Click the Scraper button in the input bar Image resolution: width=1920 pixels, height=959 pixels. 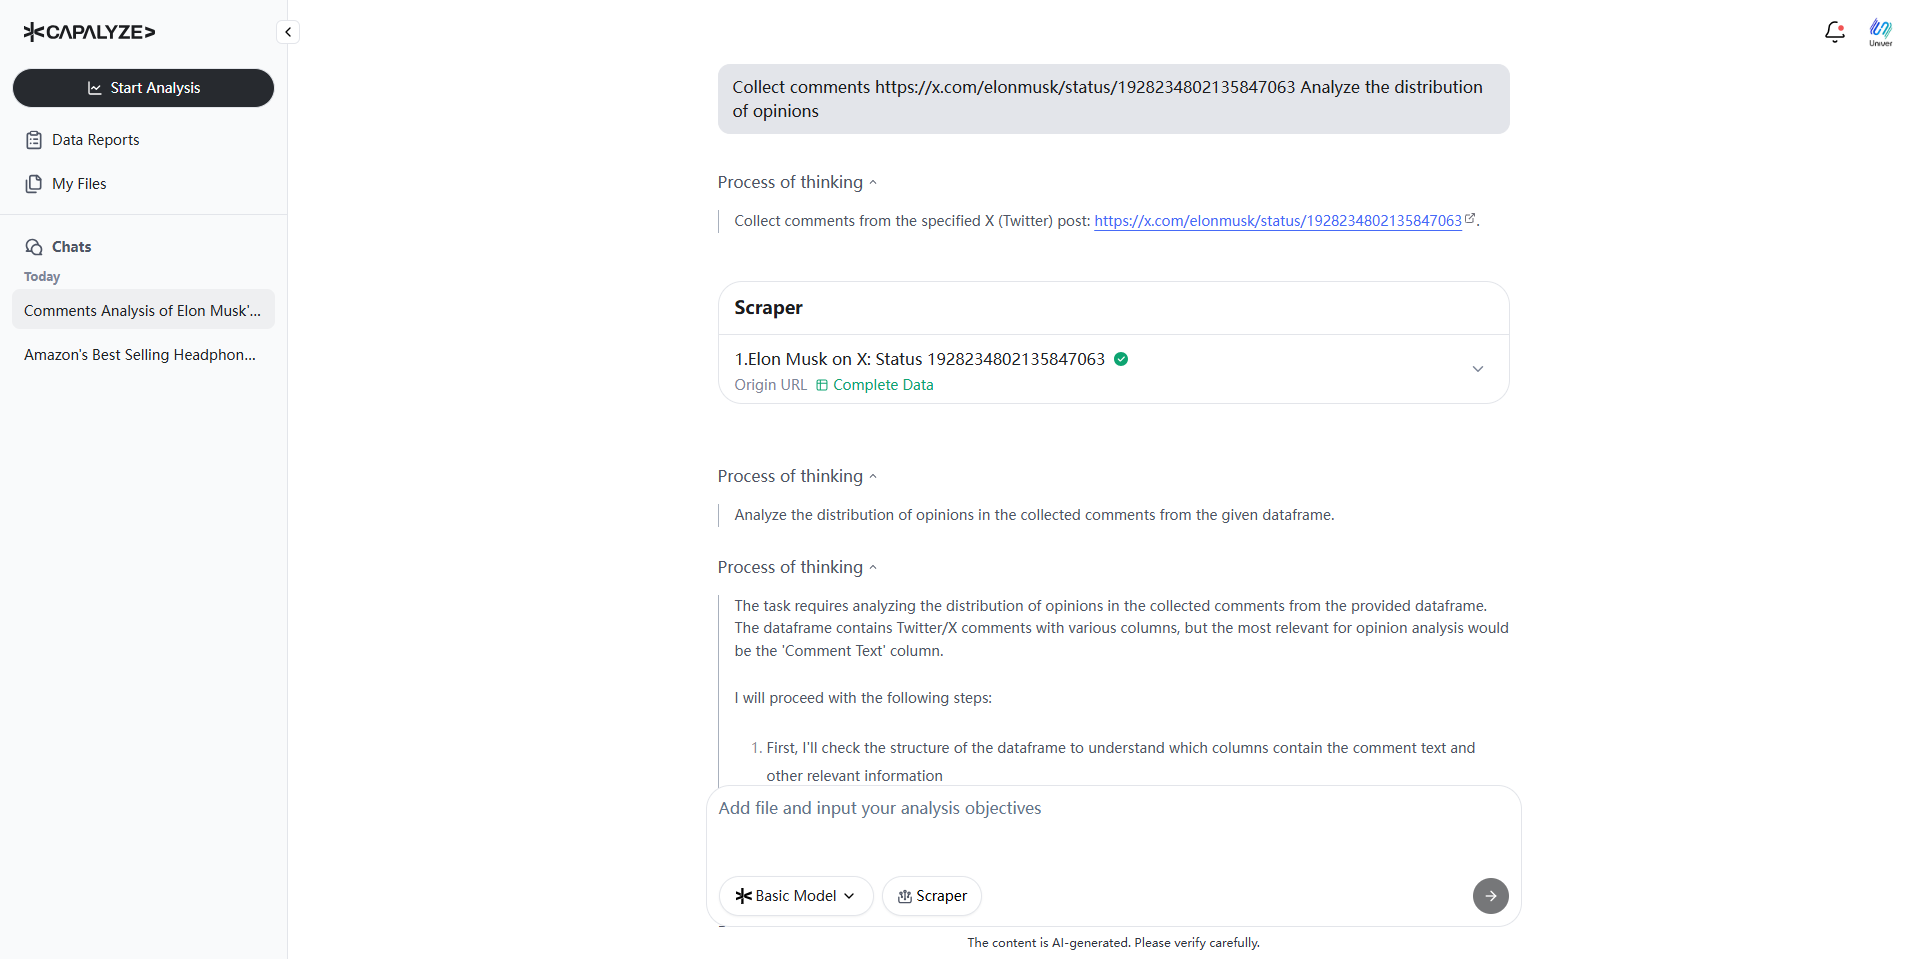click(932, 896)
